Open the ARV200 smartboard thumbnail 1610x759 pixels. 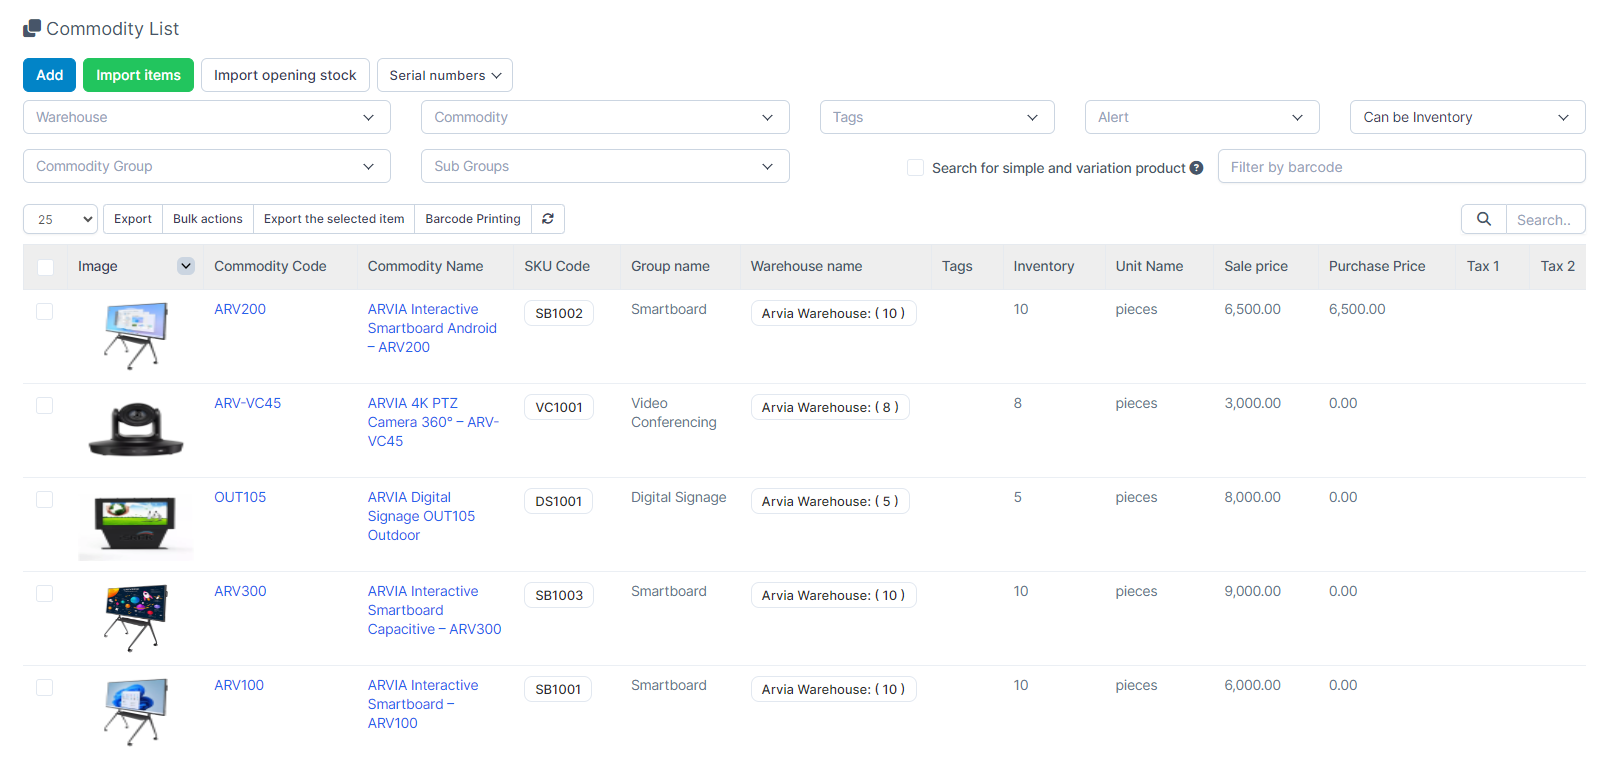pos(136,336)
